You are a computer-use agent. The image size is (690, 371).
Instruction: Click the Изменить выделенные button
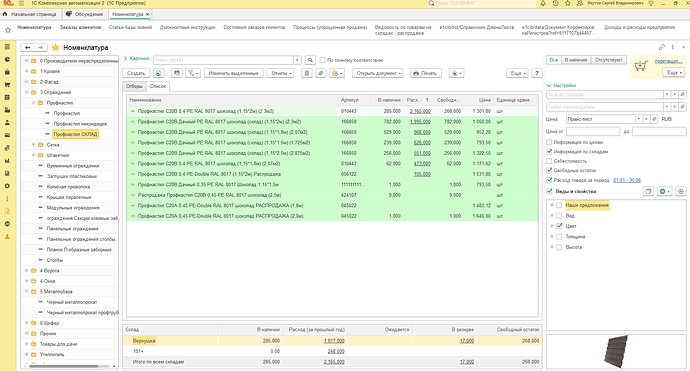234,73
